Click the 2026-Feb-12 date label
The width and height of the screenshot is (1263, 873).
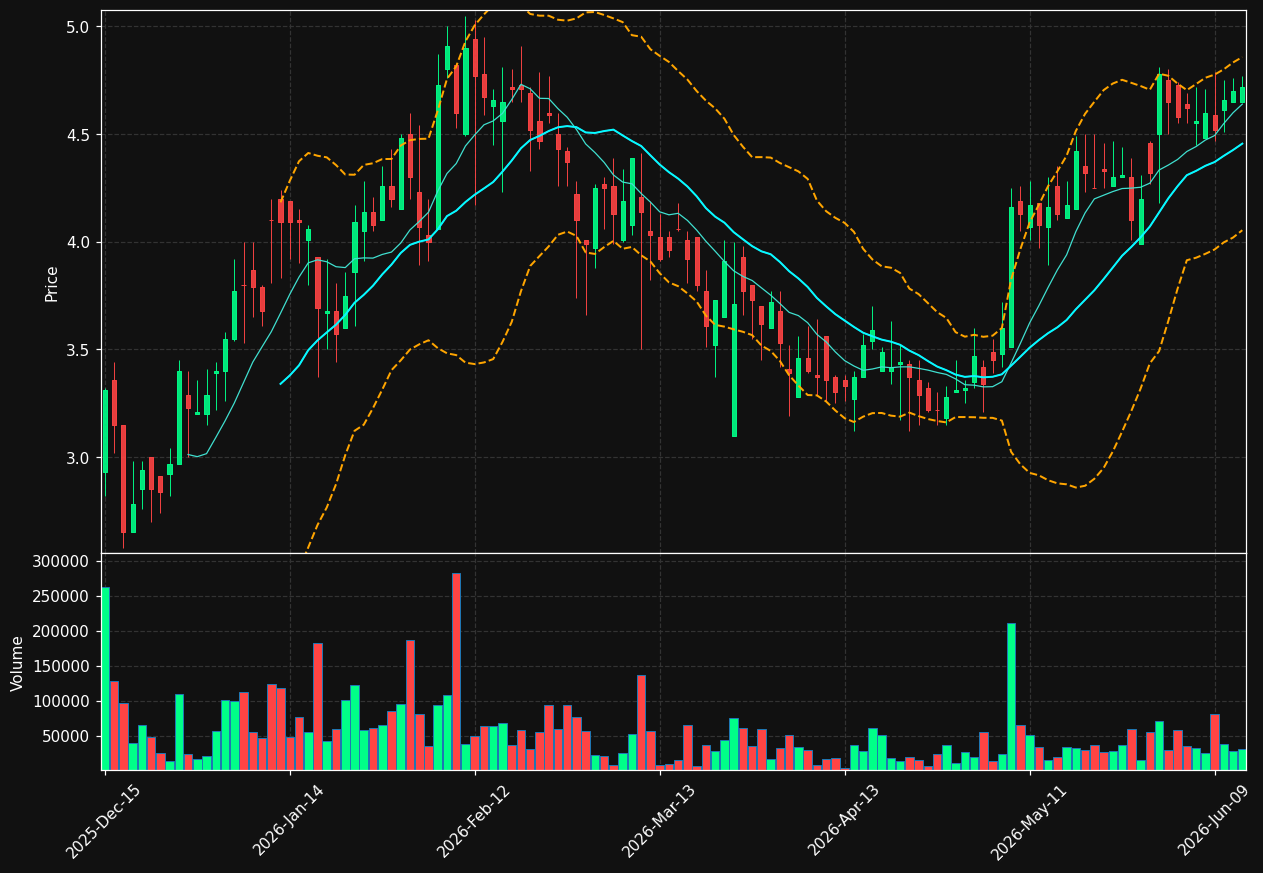[x=473, y=821]
